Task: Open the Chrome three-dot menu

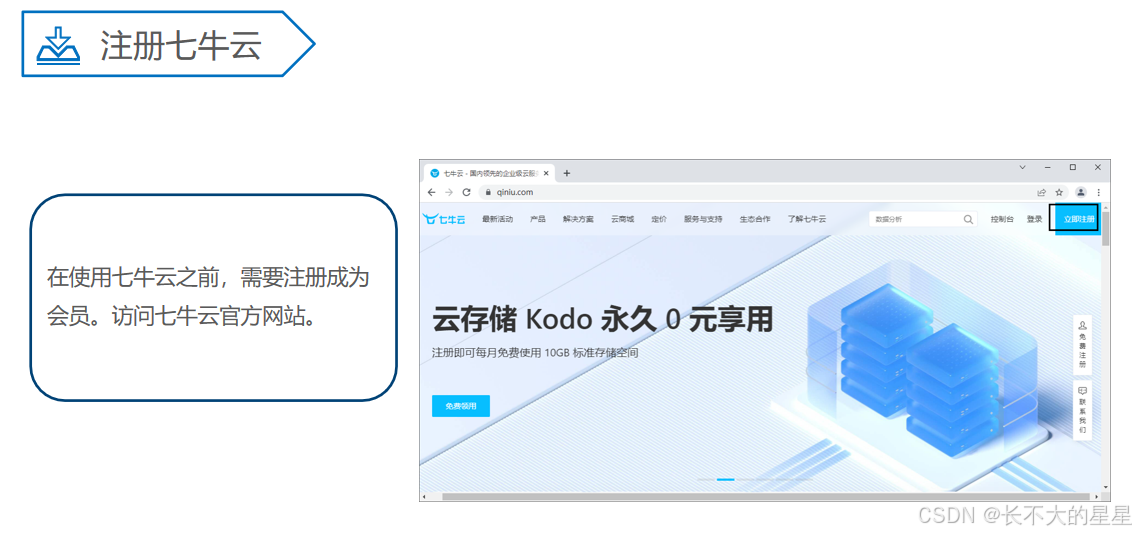Action: point(1098,192)
